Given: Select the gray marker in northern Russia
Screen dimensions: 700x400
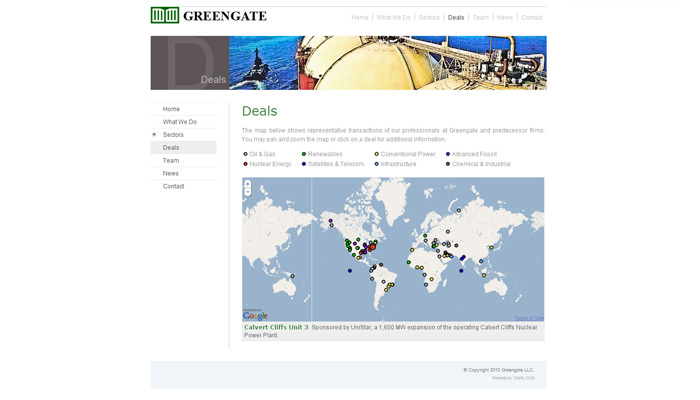Looking at the screenshot, I should pos(458,210).
